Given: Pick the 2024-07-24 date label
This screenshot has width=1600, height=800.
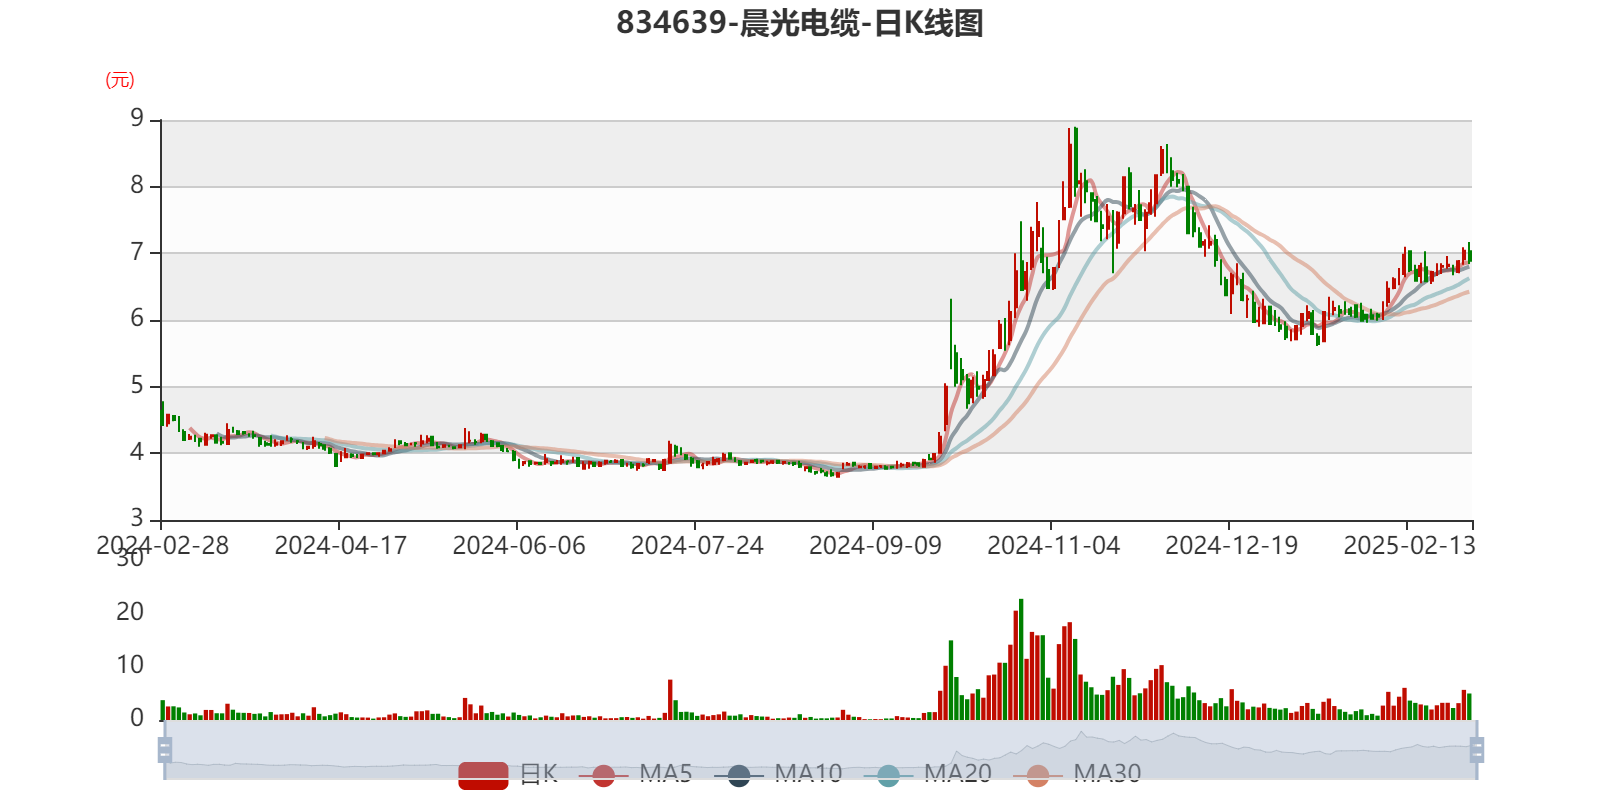Looking at the screenshot, I should point(696,545).
